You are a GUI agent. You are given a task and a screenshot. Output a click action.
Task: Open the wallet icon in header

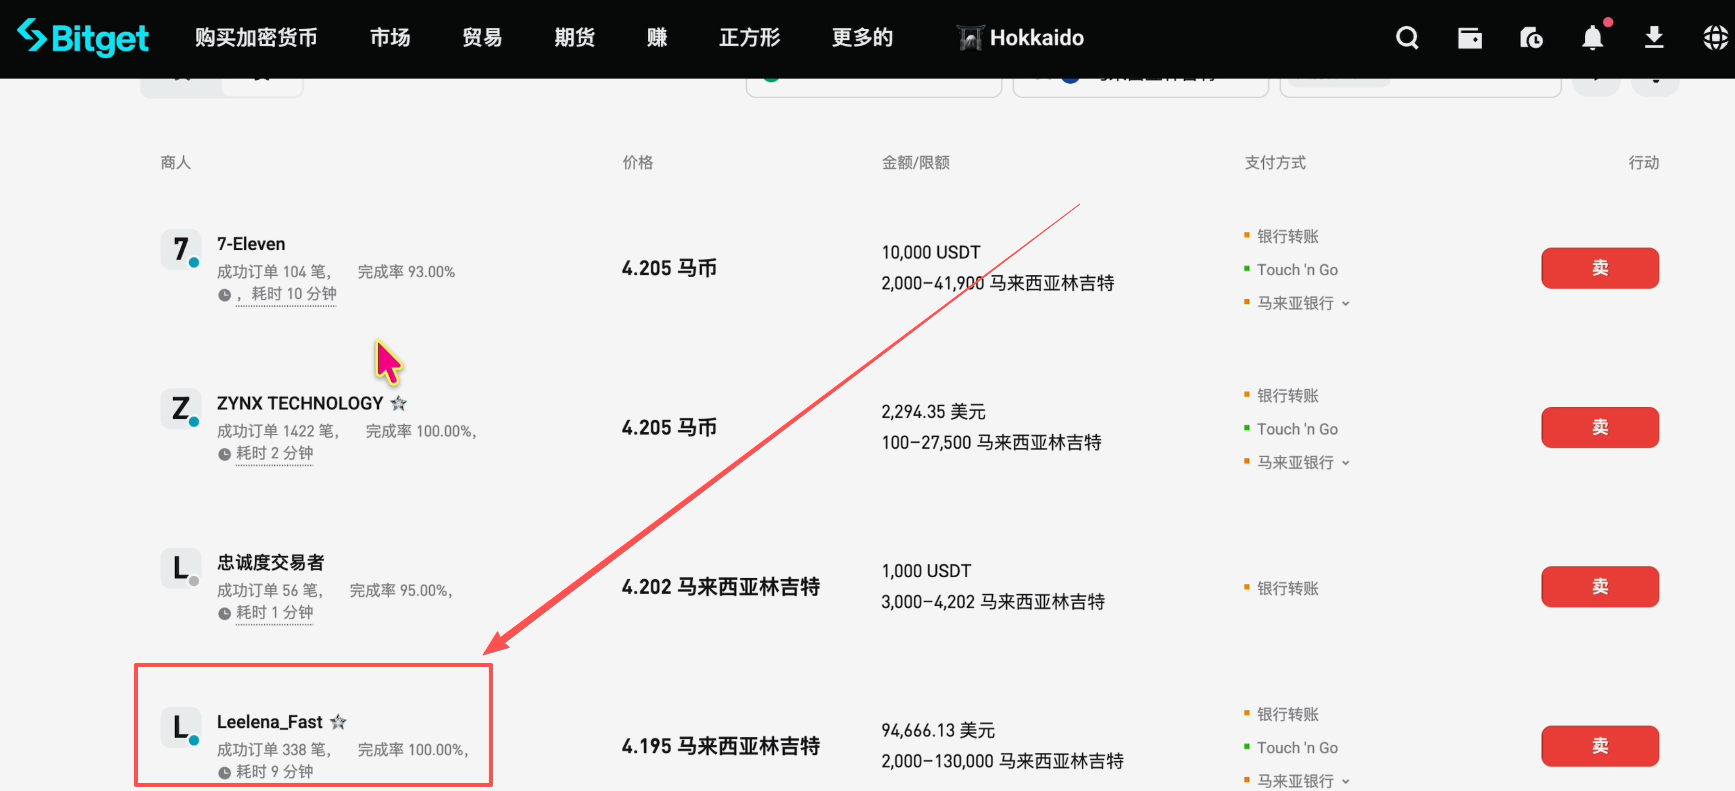(1469, 38)
